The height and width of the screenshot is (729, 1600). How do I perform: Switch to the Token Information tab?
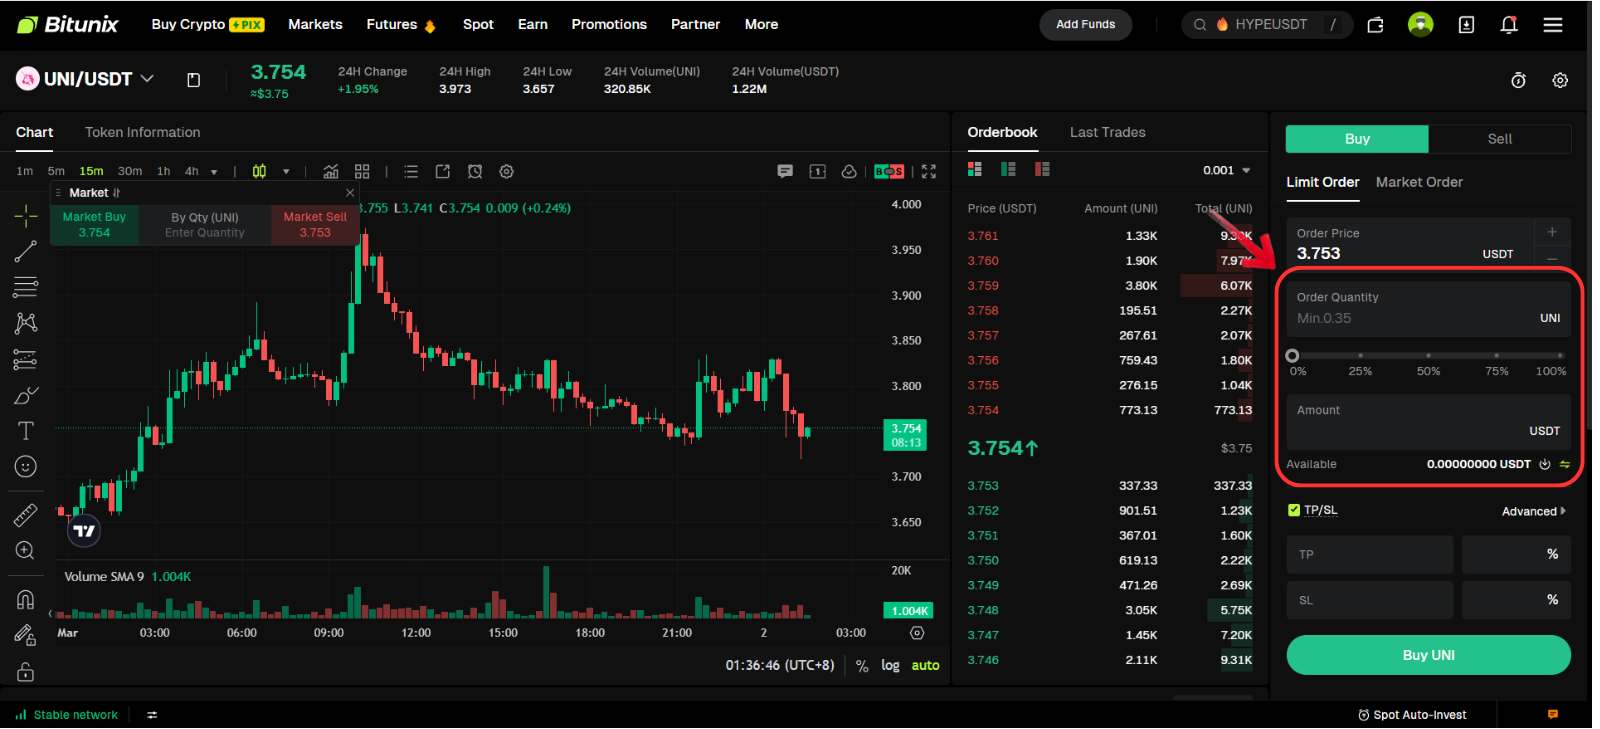point(142,132)
